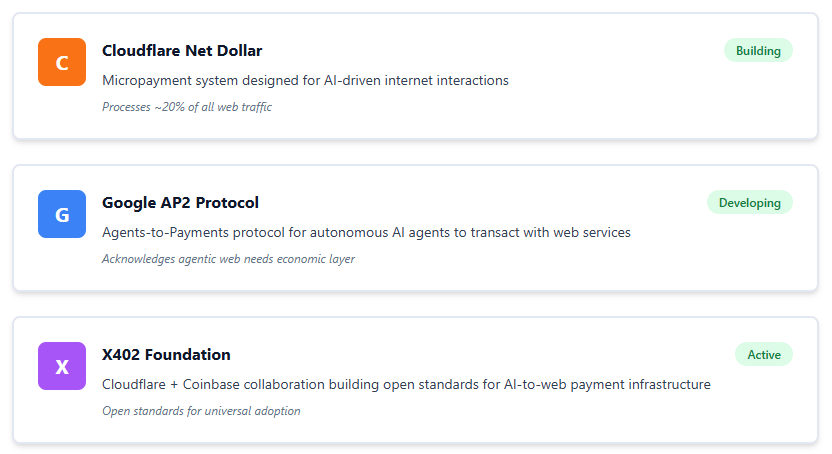Click the "Developing" status badge
This screenshot has width=832, height=454.
click(749, 203)
